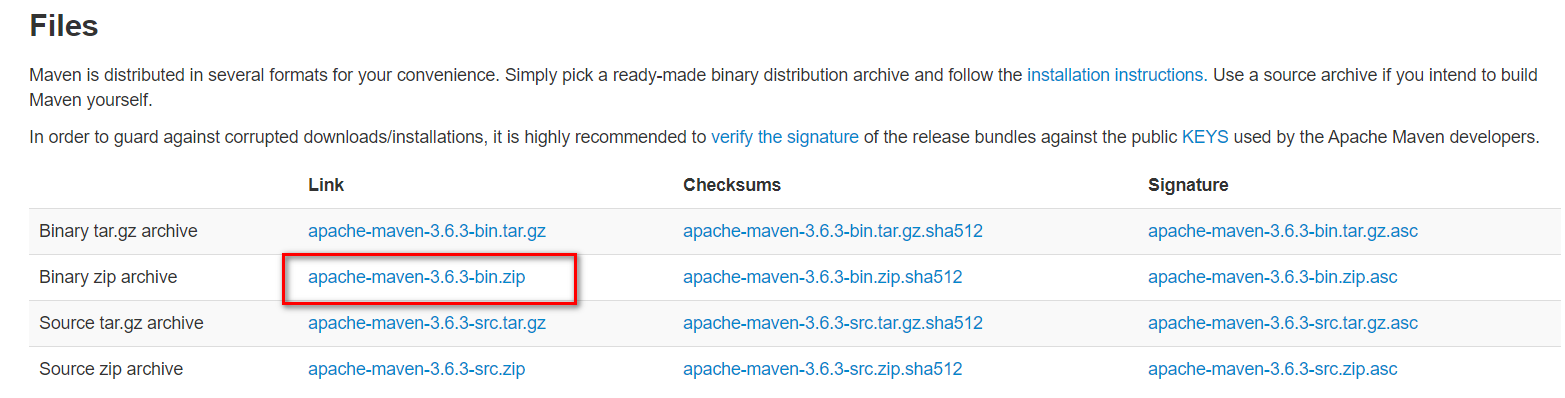Click the Checksums column header

tap(732, 185)
